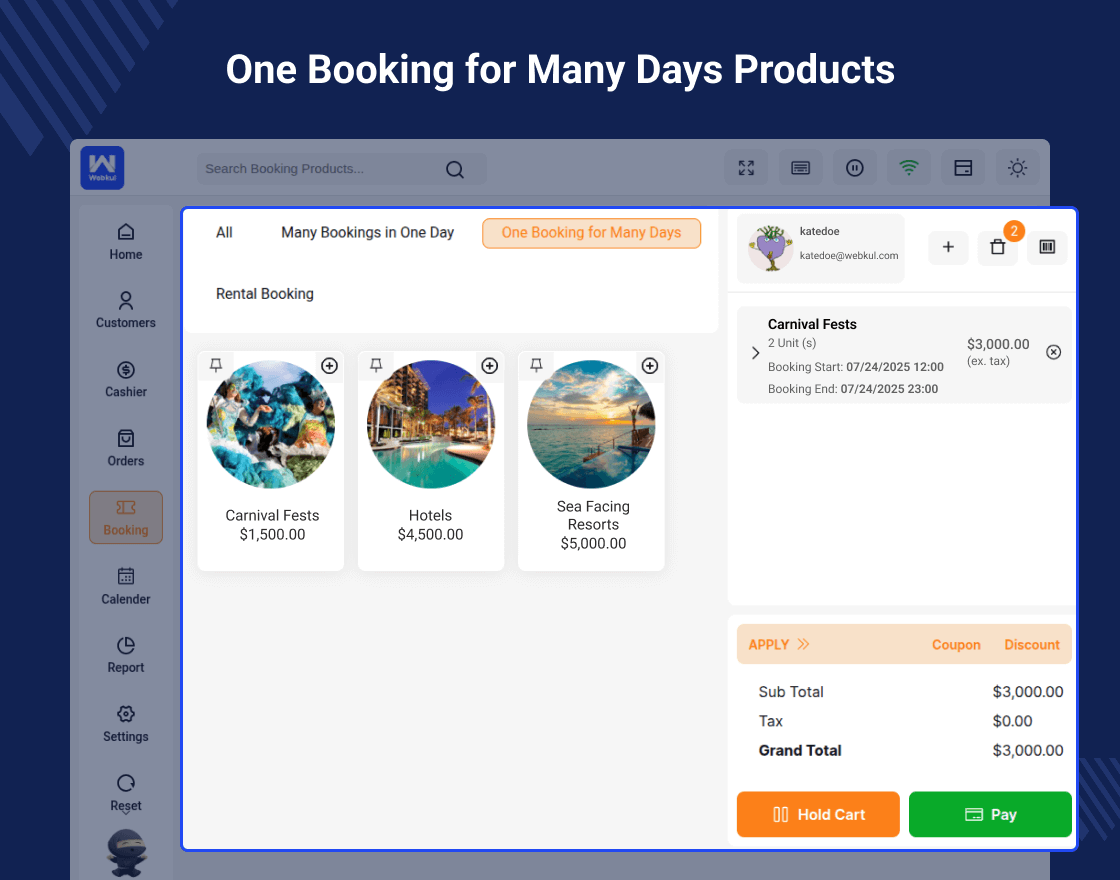
Task: Click the barcode scanner icon
Action: pyautogui.click(x=1047, y=247)
